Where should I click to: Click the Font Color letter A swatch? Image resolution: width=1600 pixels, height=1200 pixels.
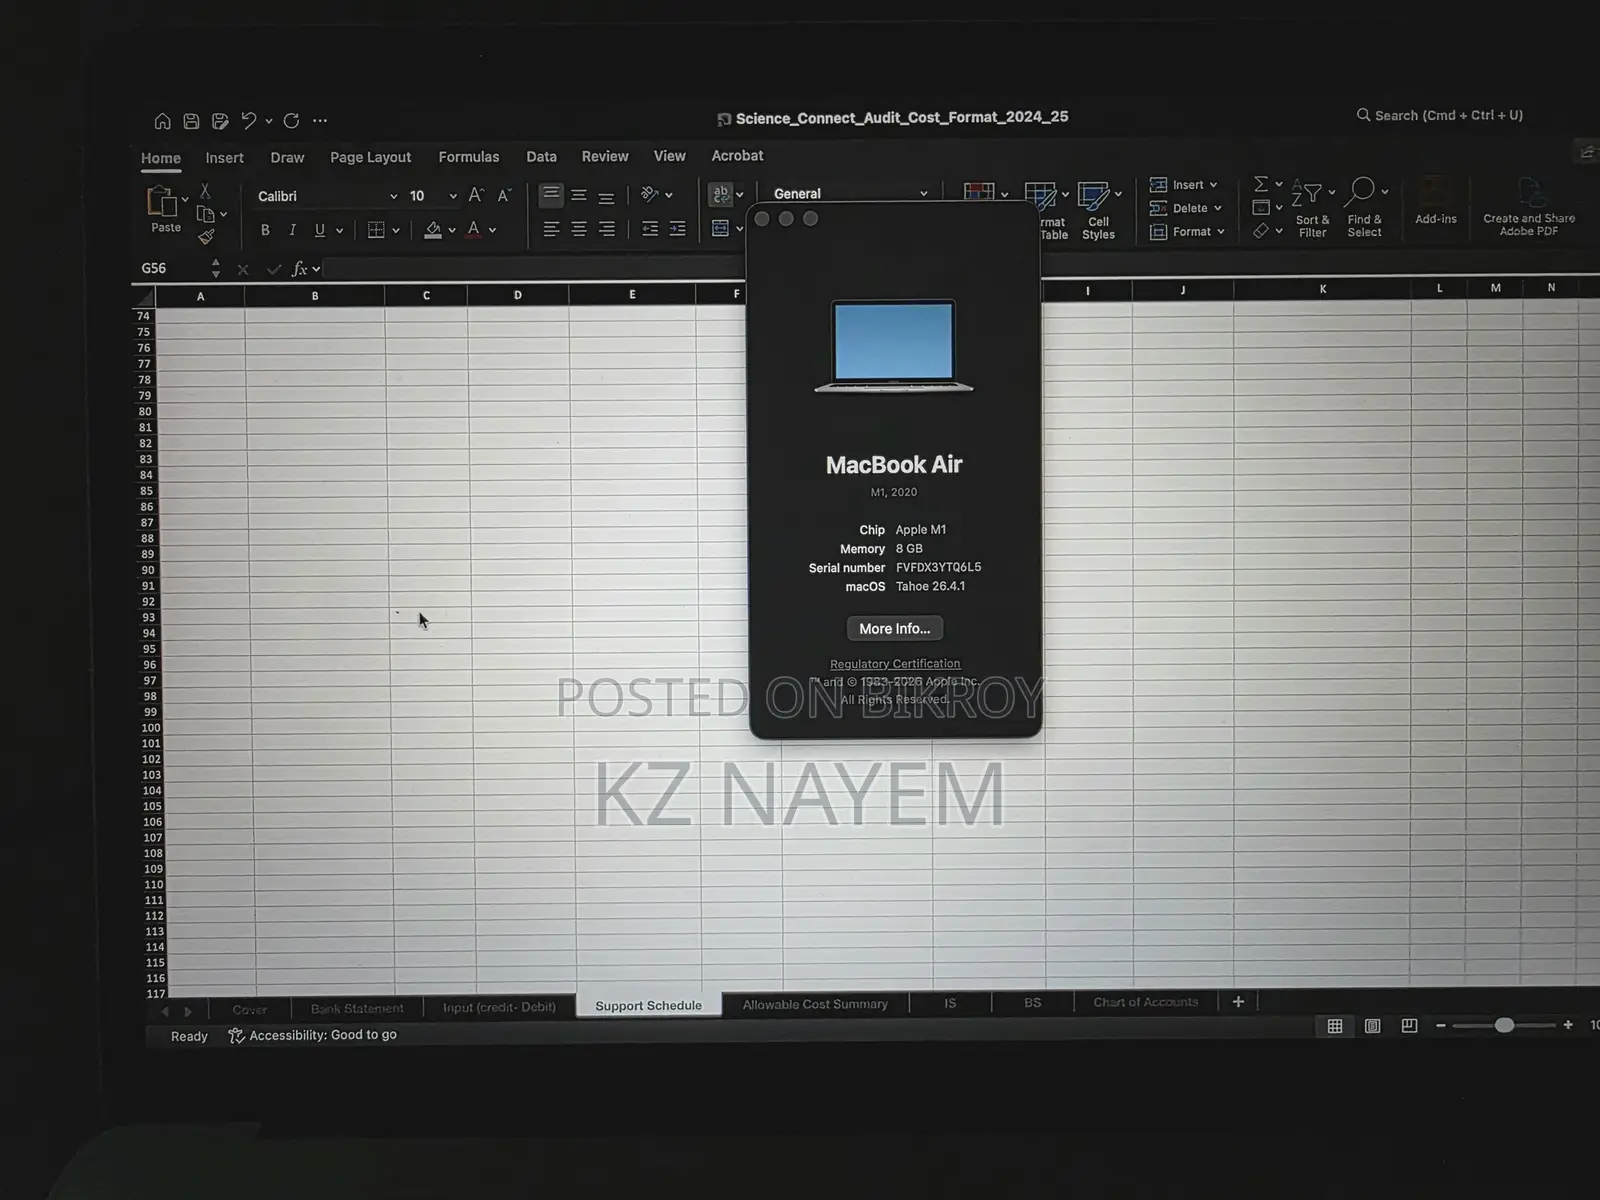[x=474, y=230]
